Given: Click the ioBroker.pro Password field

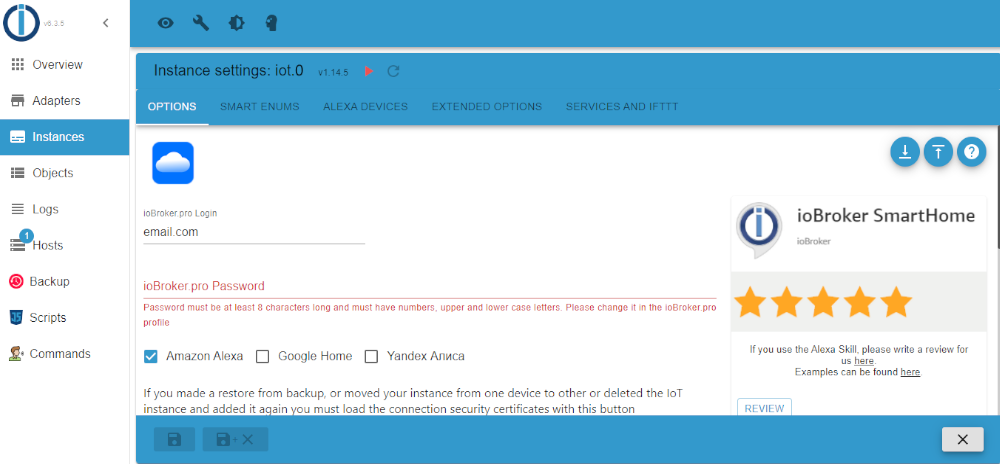Looking at the screenshot, I should coord(430,286).
